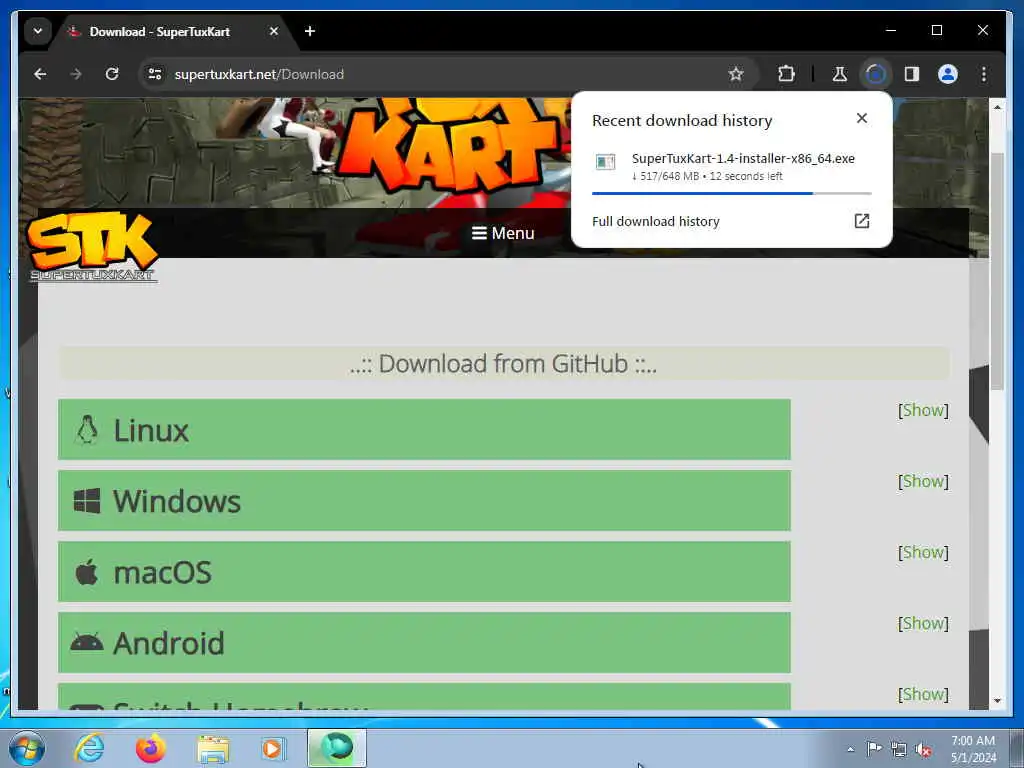Expand the Linux download section
The height and width of the screenshot is (768, 1024).
click(424, 430)
